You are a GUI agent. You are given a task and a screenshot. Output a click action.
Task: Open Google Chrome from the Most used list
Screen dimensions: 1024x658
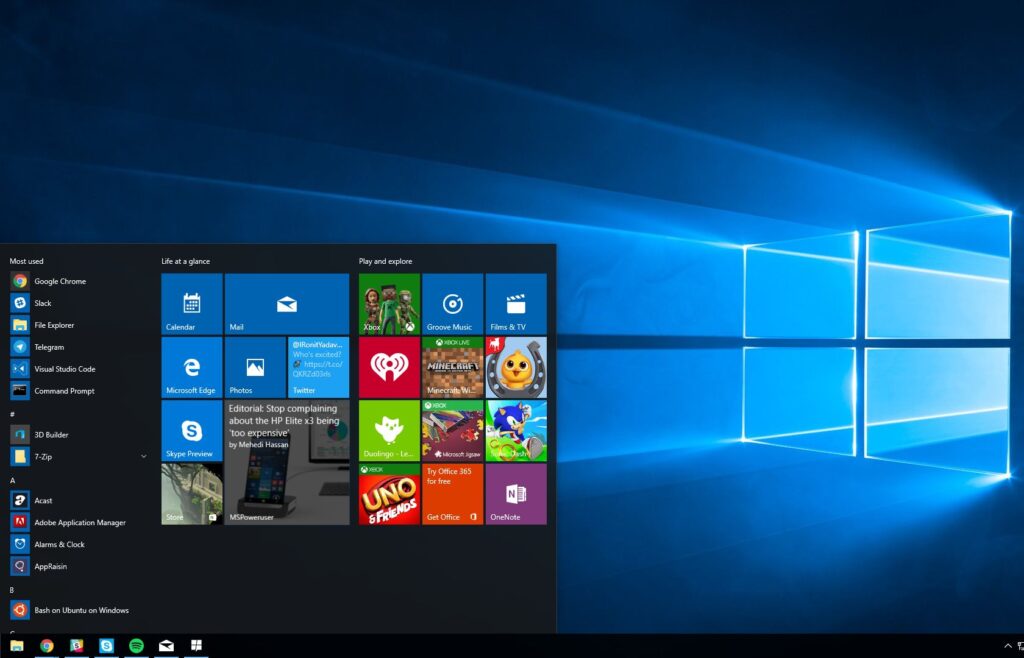[x=78, y=281]
